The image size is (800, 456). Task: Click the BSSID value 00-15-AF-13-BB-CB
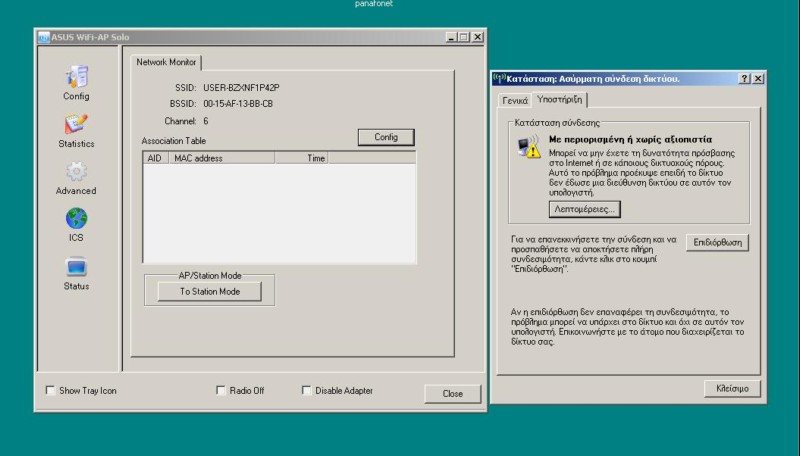(238, 104)
